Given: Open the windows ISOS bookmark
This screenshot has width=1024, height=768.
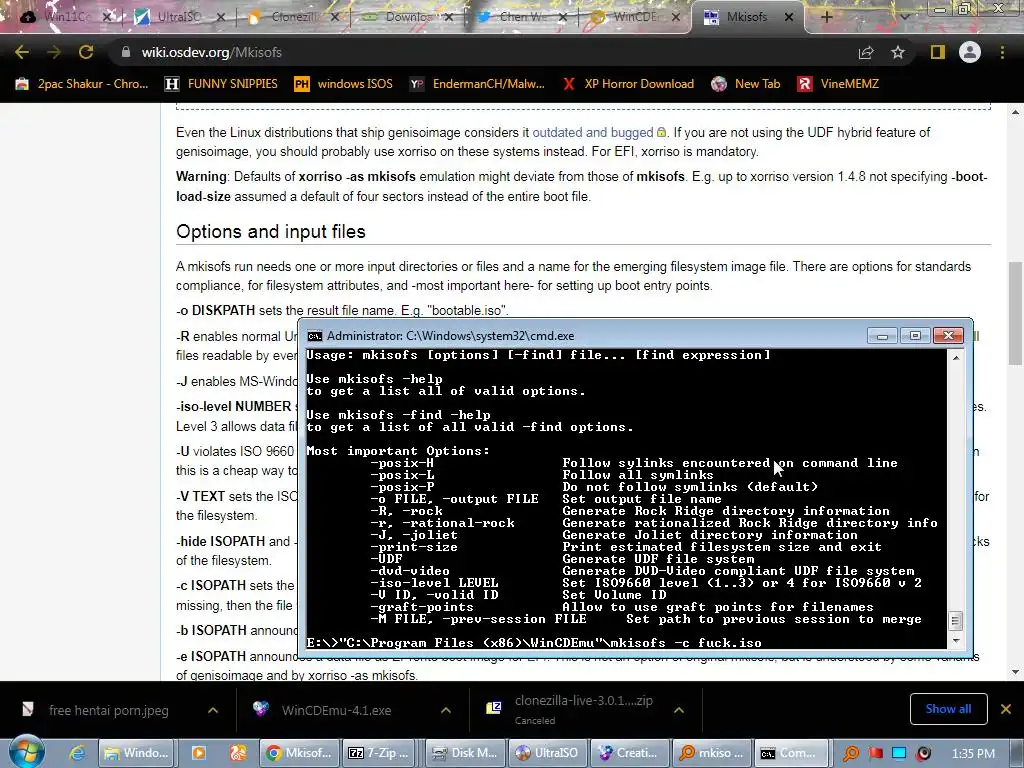Looking at the screenshot, I should point(344,84).
